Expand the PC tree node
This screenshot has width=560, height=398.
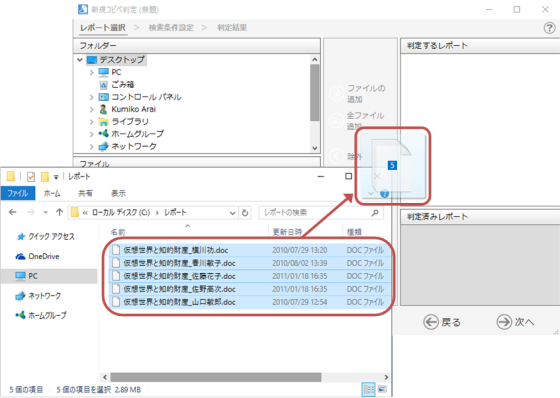pyautogui.click(x=91, y=73)
